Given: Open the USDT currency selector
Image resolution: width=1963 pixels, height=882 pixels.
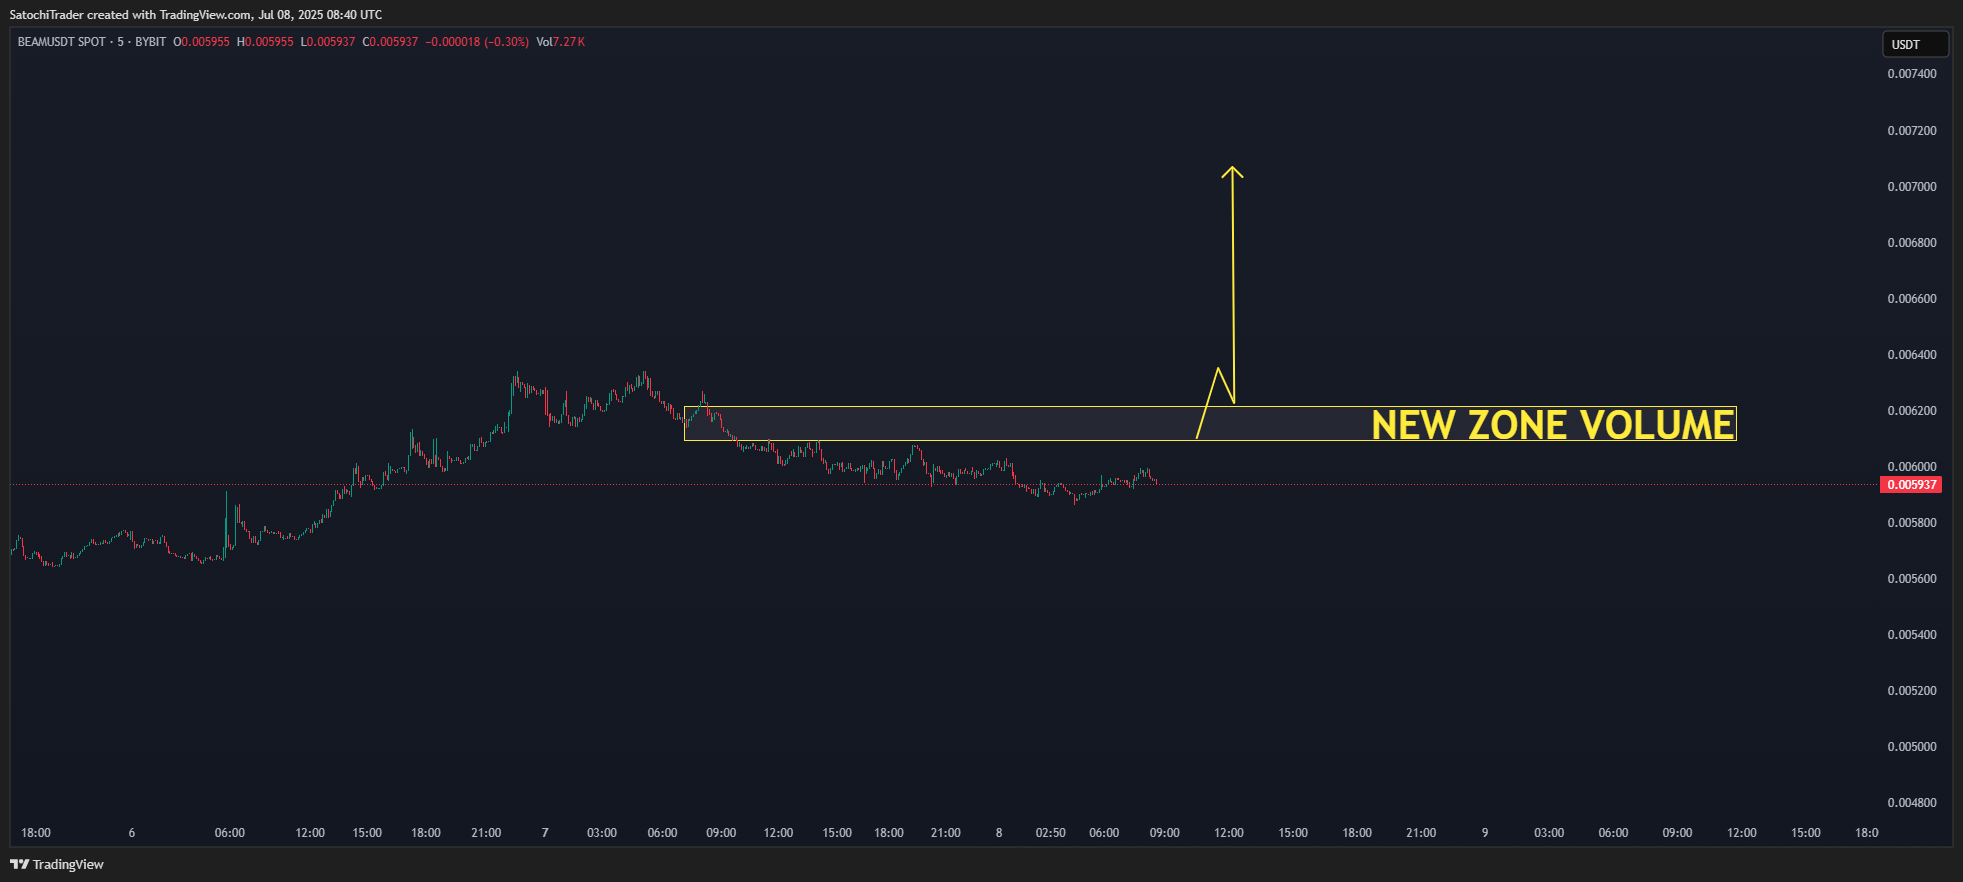Looking at the screenshot, I should (1915, 44).
